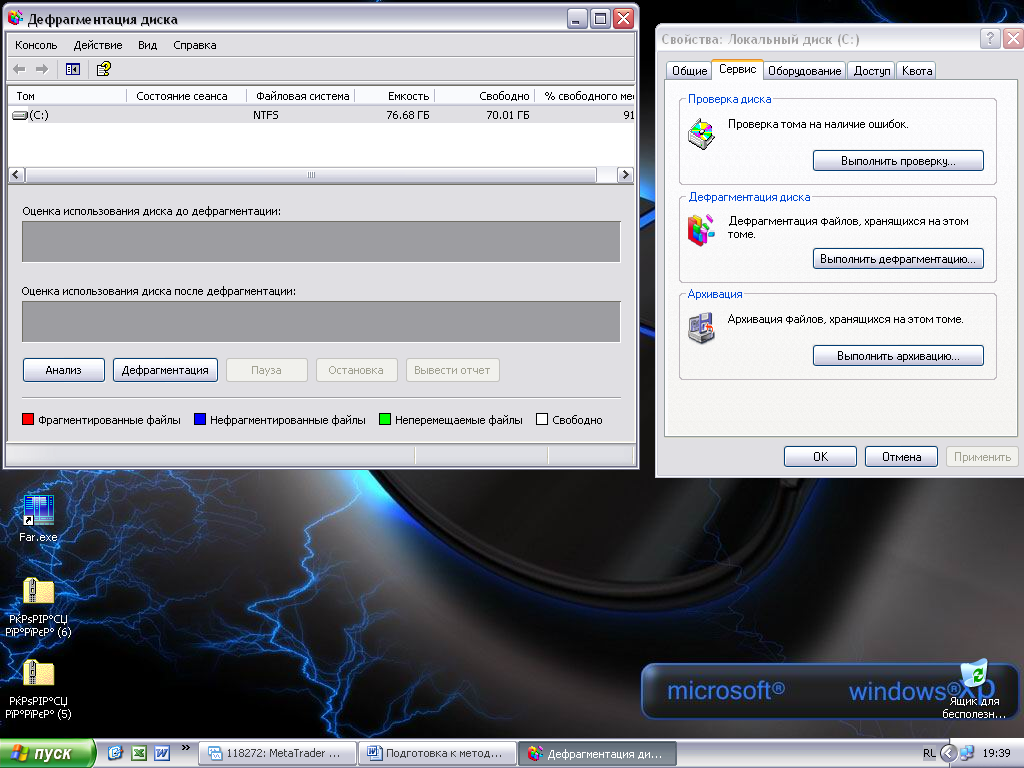Viewport: 1024px width, 768px height.
Task: Click Отмена in the Properties dialog
Action: 901,456
